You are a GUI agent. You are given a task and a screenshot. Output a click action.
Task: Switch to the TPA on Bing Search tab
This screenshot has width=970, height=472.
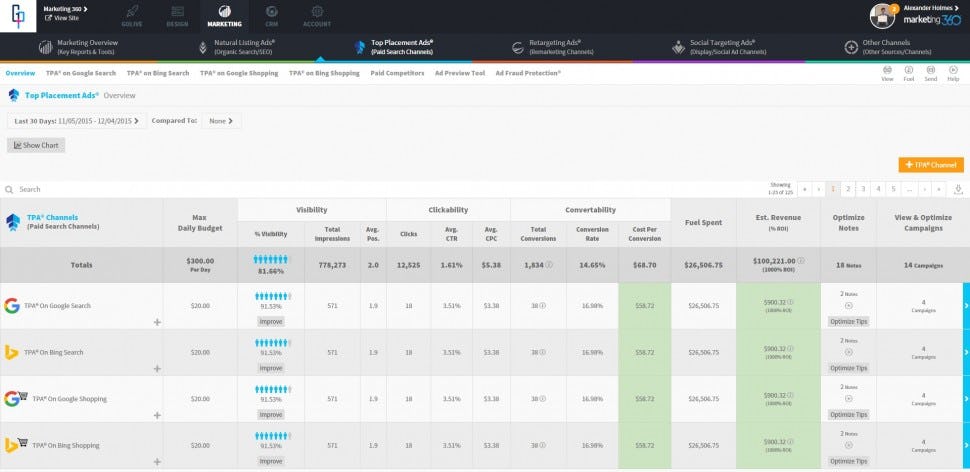coord(158,73)
